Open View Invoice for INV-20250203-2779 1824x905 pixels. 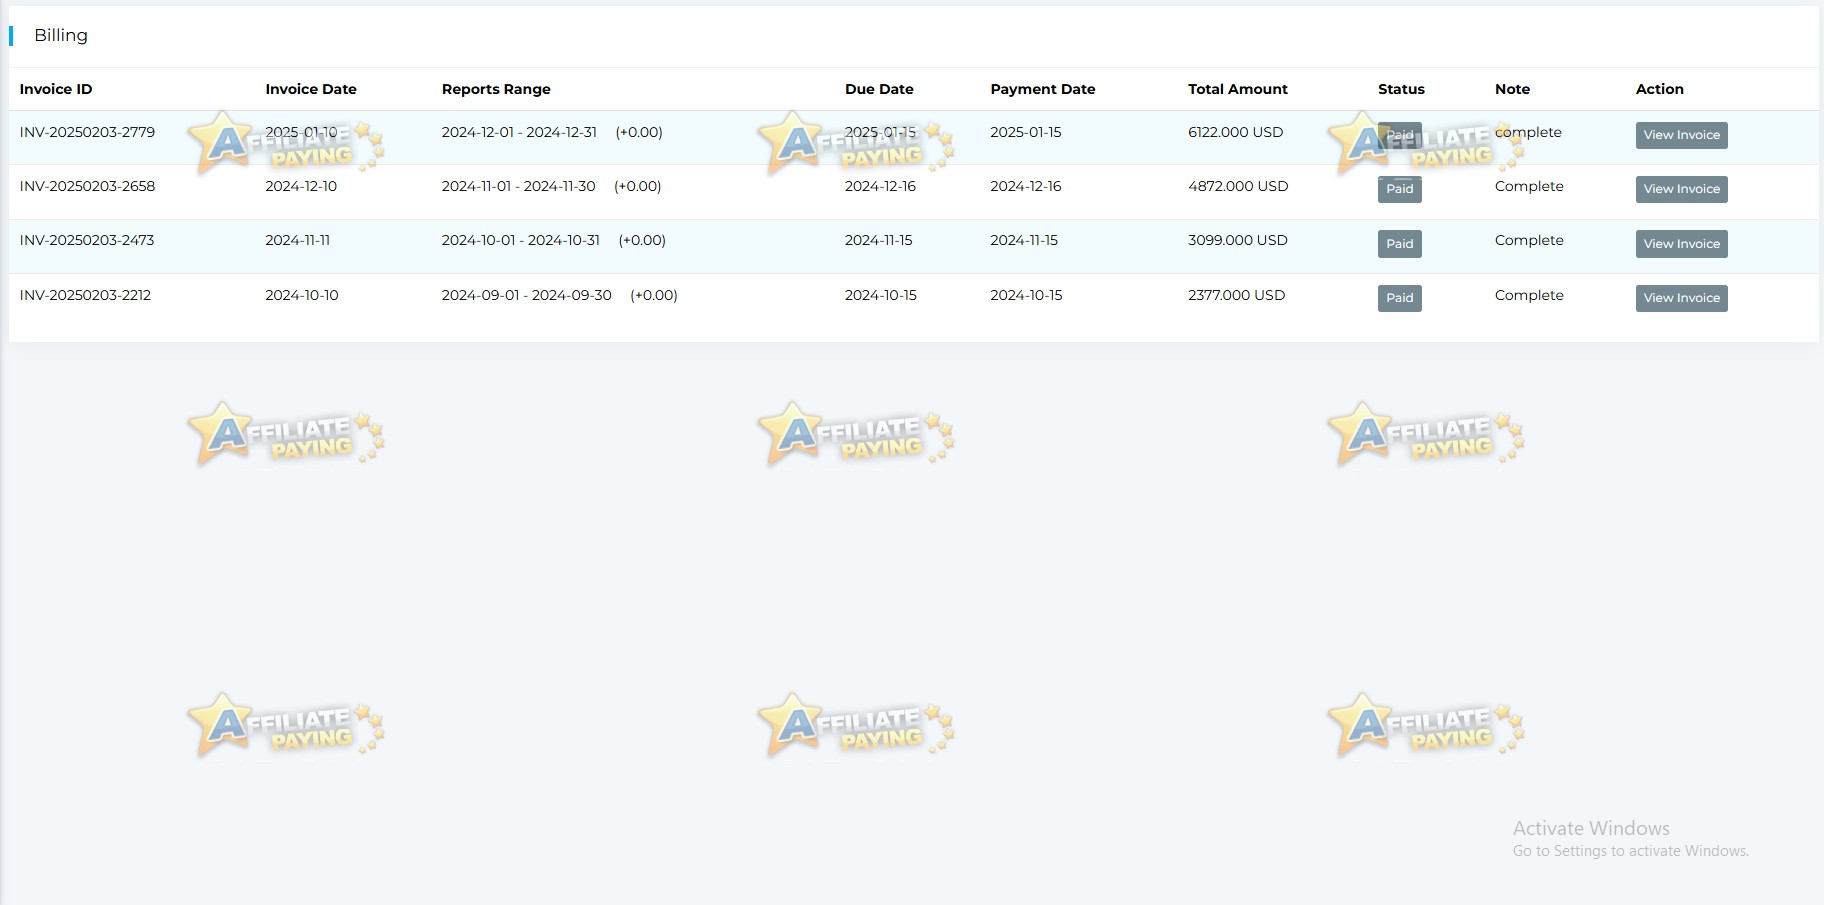(1681, 135)
